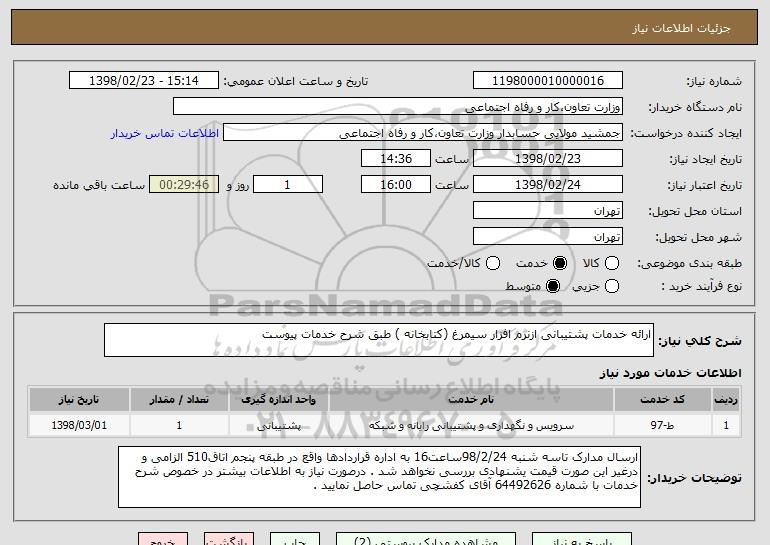This screenshot has height=545, width=770.
Task: Click the نام خدمت column header
Action: click(x=471, y=400)
